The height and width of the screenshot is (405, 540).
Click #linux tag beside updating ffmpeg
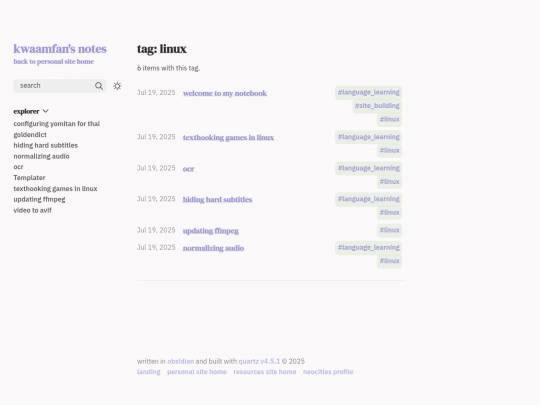[x=390, y=230]
